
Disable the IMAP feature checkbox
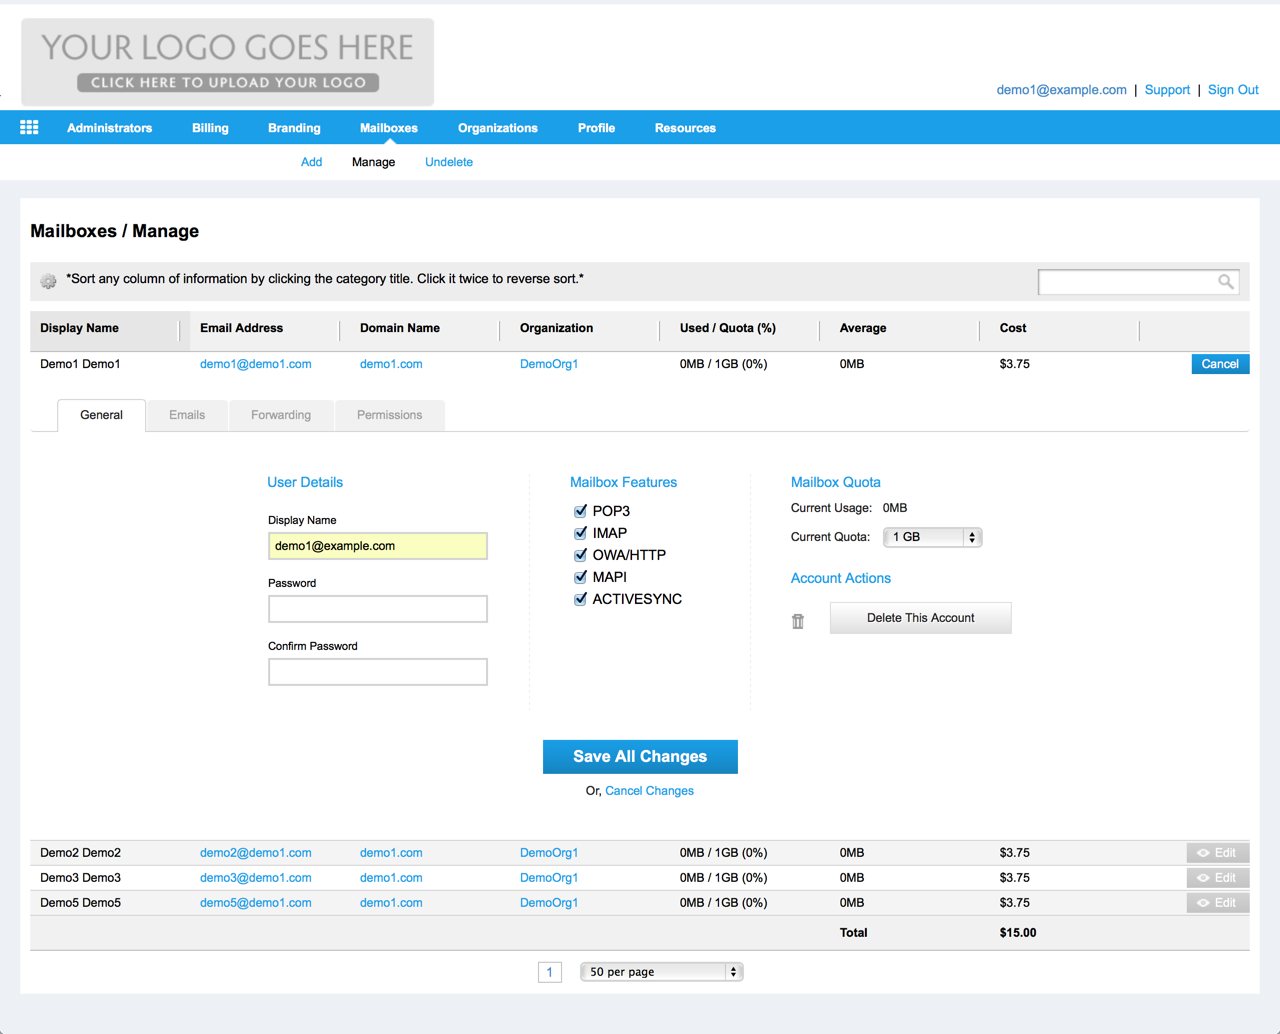coord(580,533)
